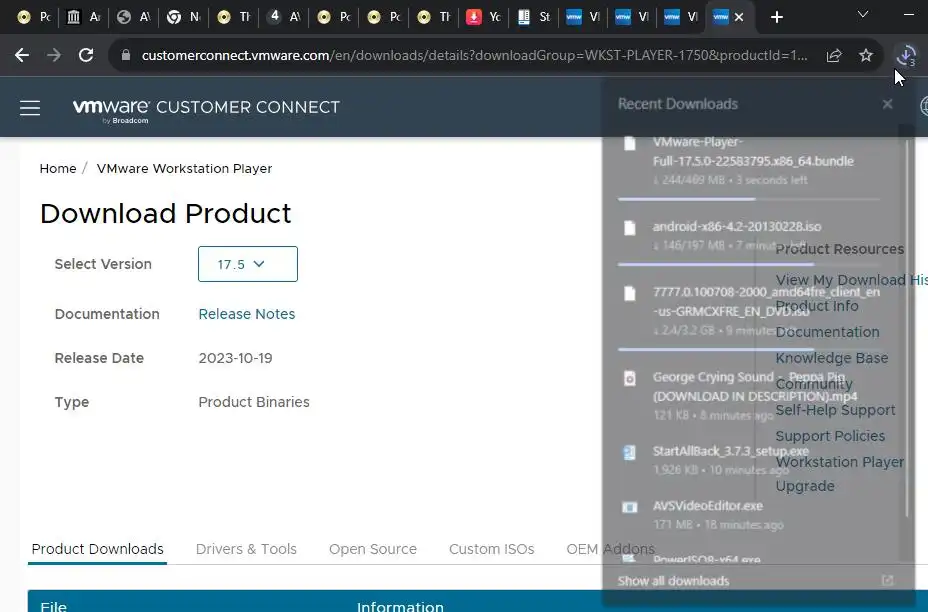Viewport: 928px width, 612px height.
Task: Switch to the OEM Addons tab
Action: coord(611,549)
